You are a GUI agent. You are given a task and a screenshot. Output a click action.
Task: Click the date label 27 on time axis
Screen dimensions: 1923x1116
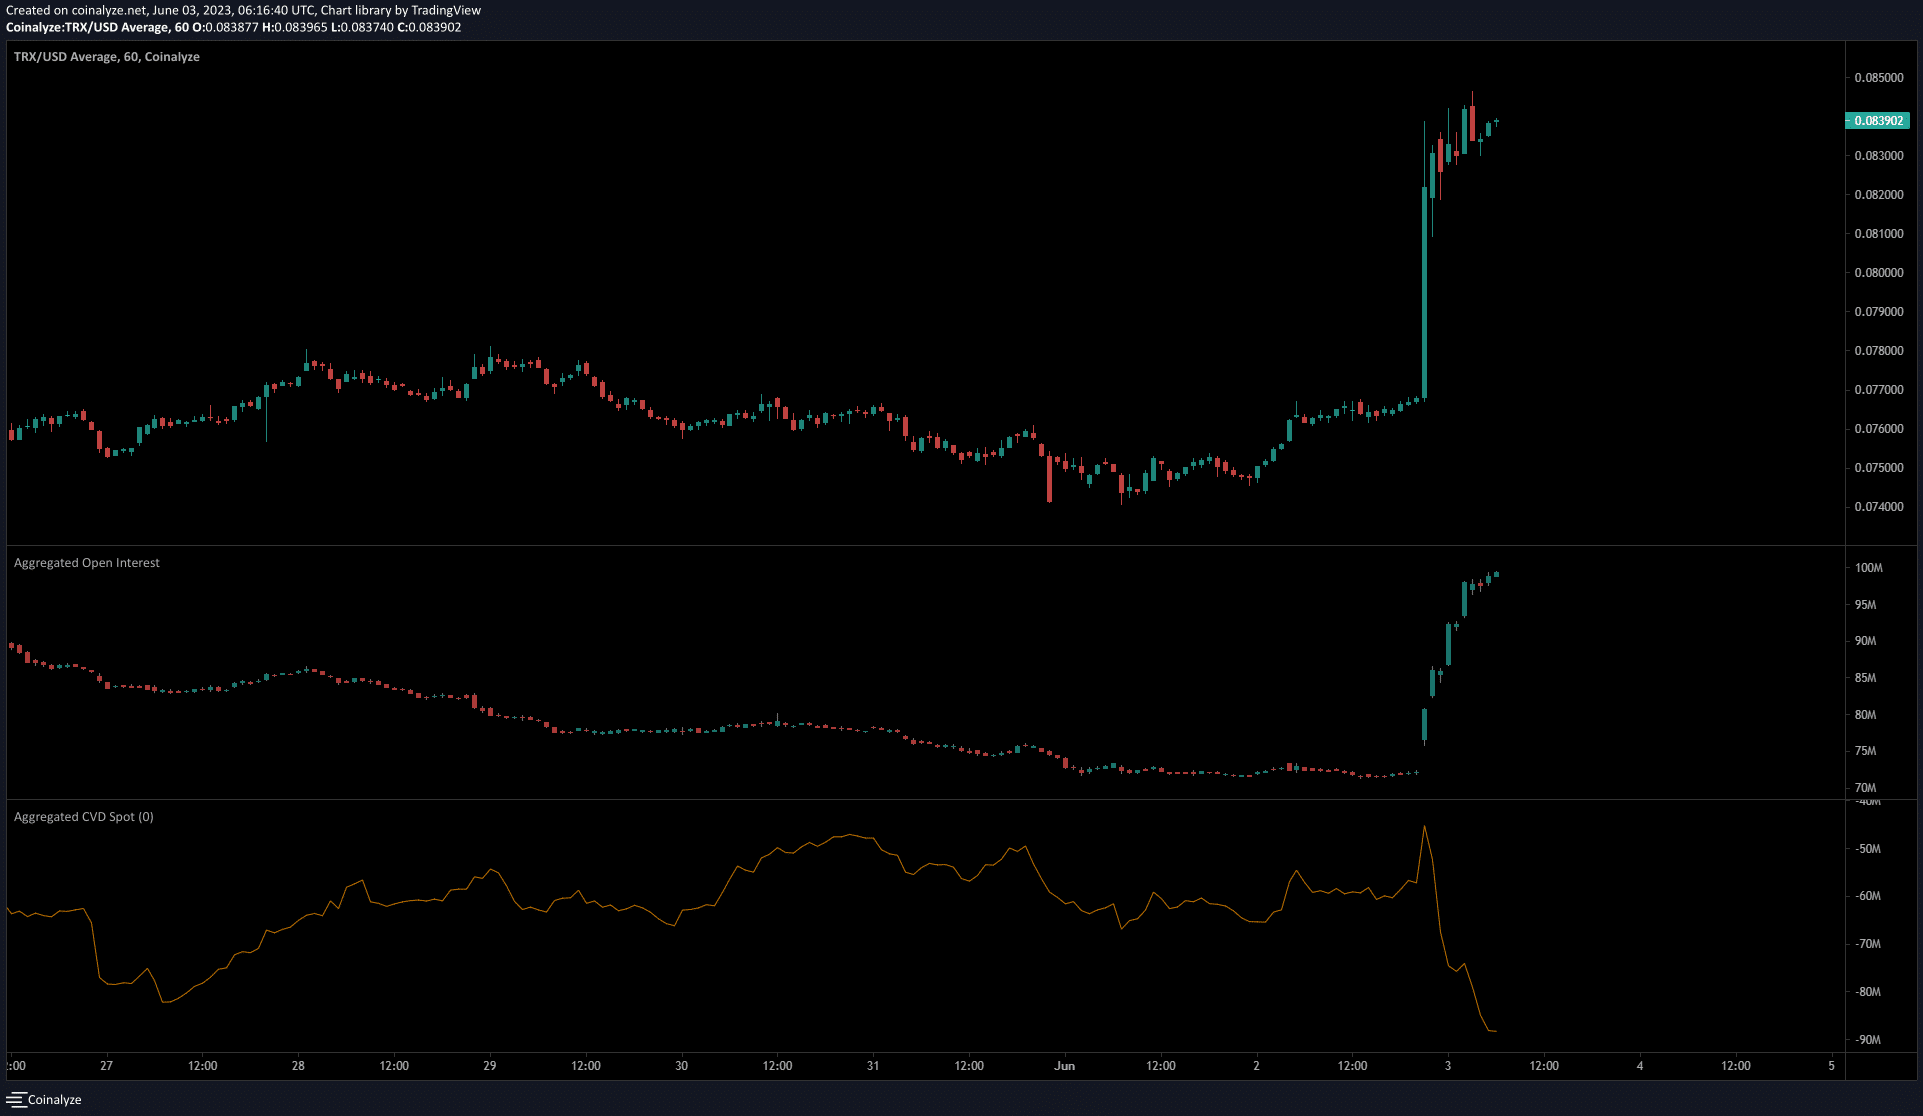107,1066
